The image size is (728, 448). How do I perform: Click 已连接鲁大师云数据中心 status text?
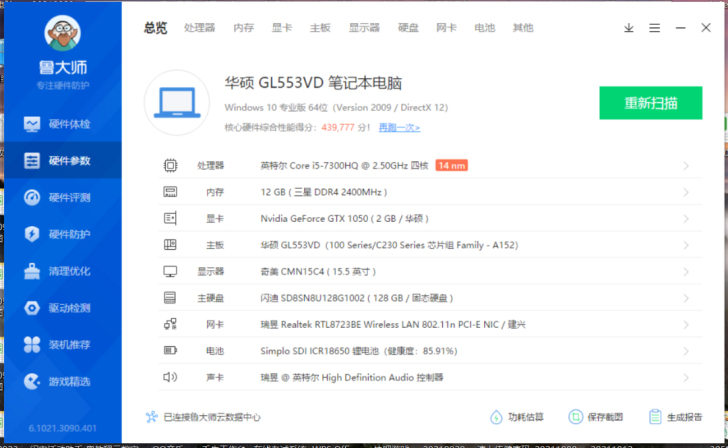212,417
